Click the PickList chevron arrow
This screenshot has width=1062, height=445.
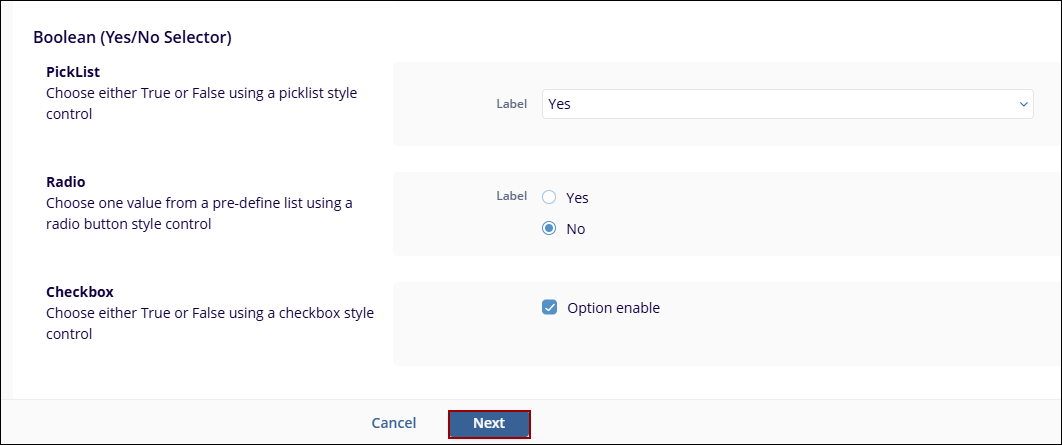click(x=1022, y=104)
